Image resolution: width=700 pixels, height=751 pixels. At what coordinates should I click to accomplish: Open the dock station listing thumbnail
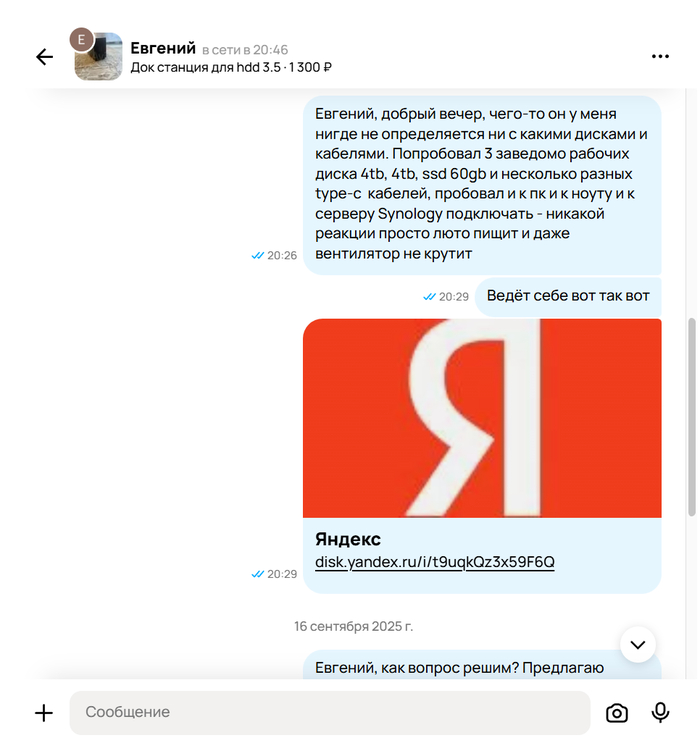coord(99,57)
